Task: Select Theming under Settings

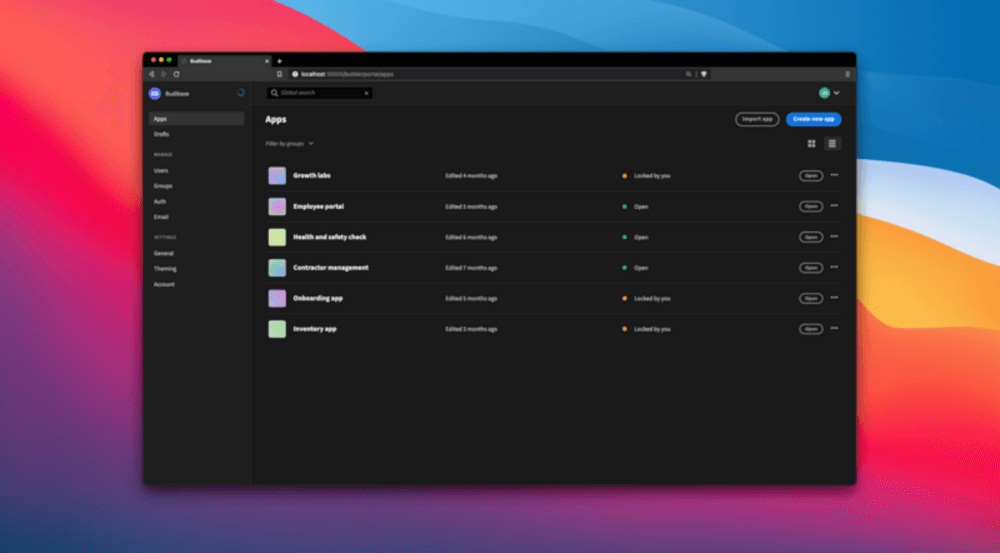Action: click(x=165, y=269)
